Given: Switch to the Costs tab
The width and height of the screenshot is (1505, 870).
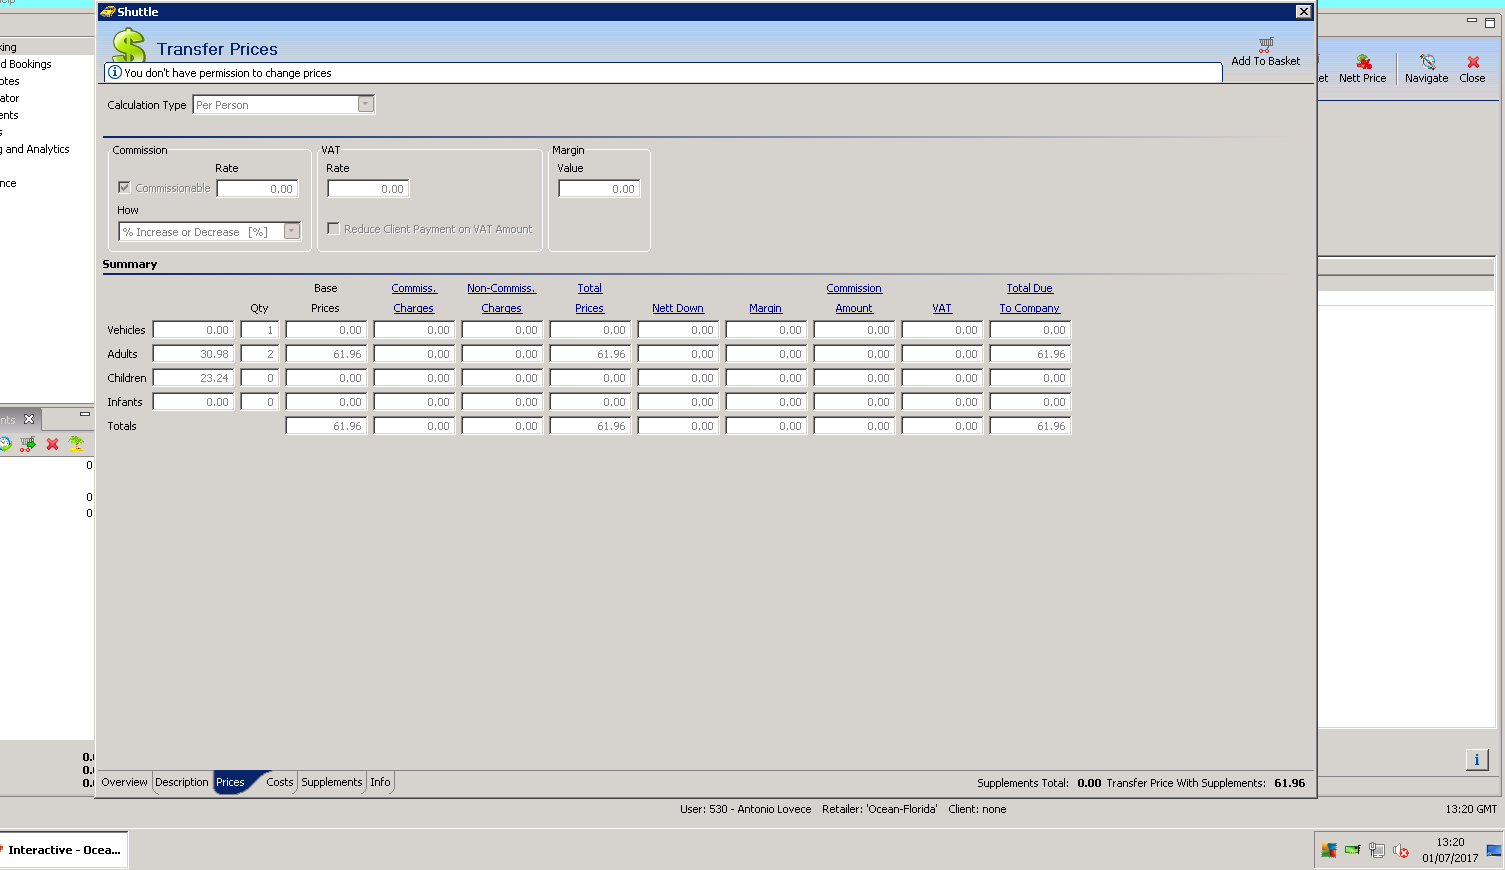Looking at the screenshot, I should click(279, 782).
